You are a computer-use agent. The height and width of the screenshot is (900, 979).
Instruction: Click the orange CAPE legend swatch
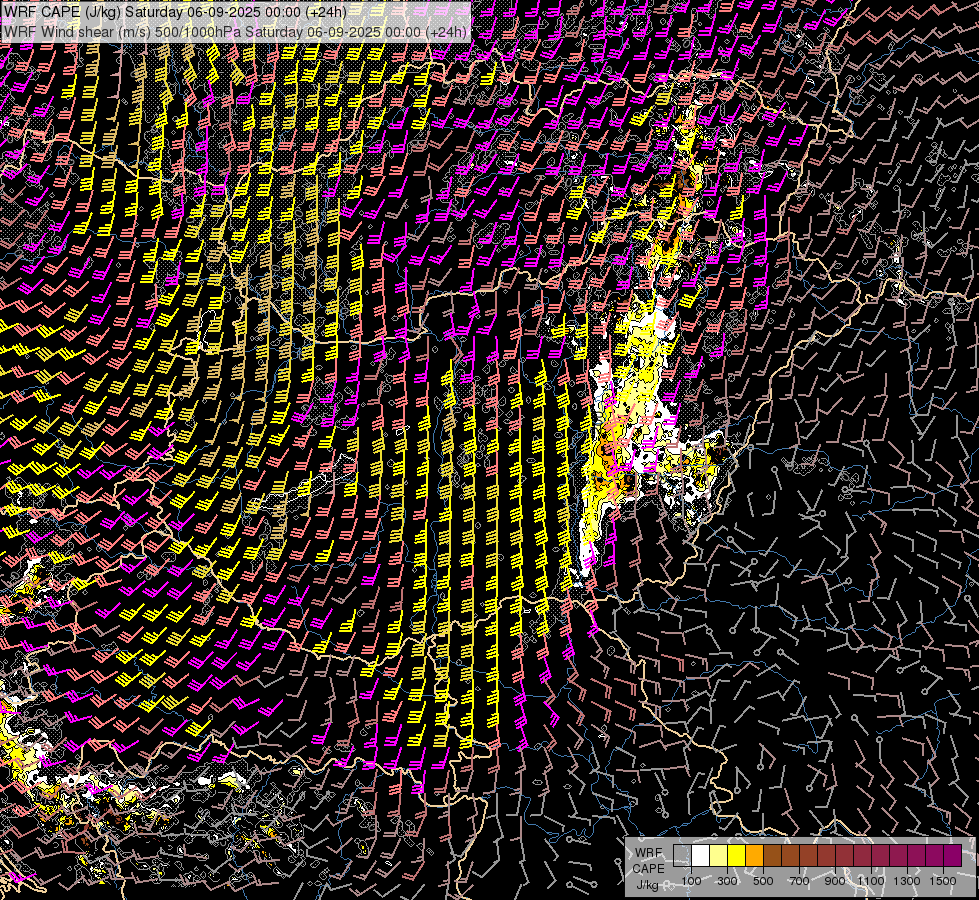754,856
